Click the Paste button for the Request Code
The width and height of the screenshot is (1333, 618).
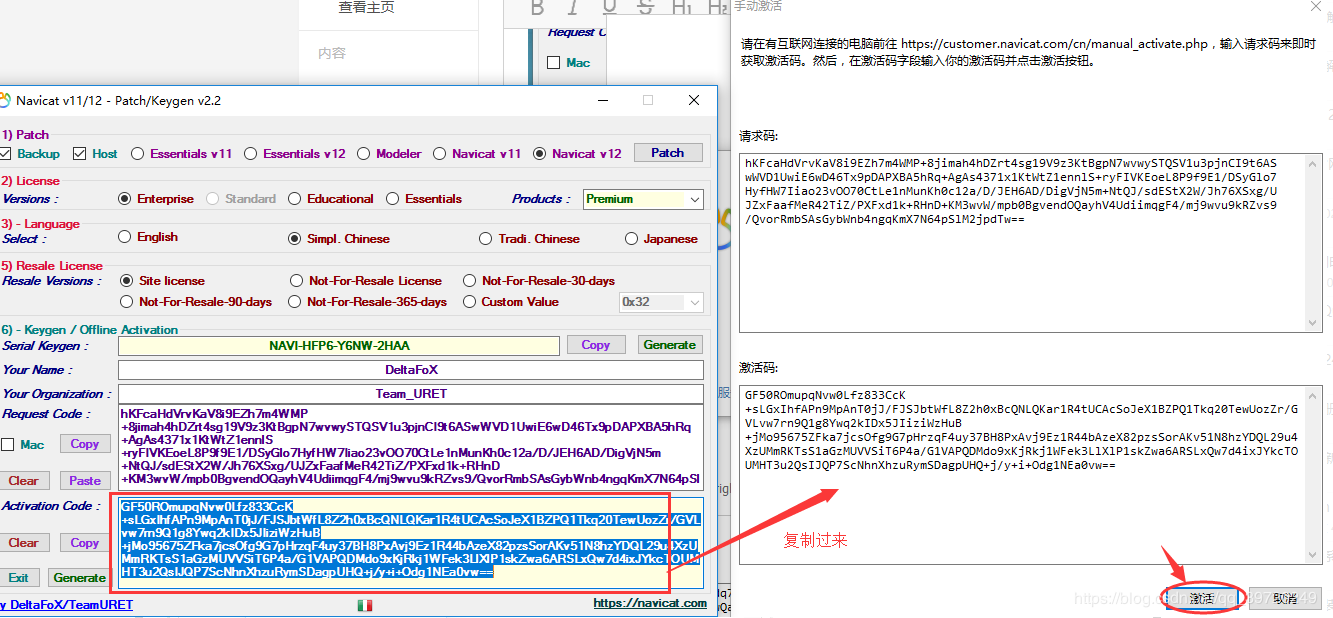tap(85, 481)
